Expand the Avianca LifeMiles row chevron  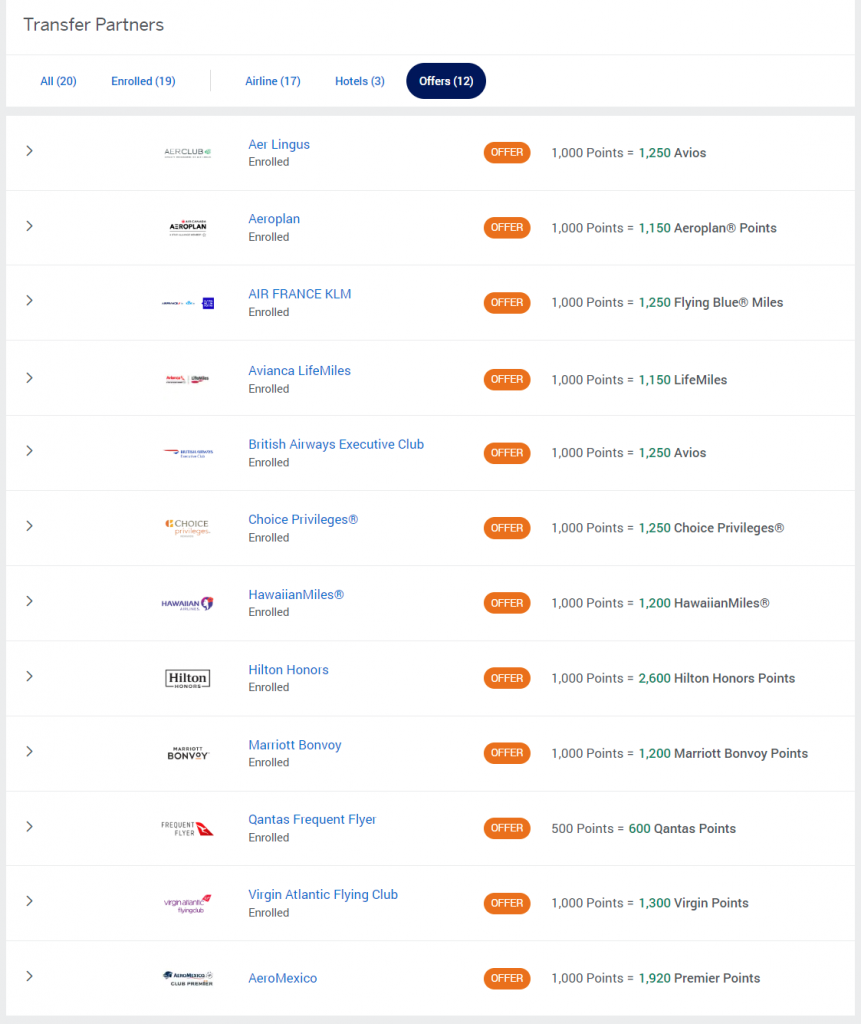coord(29,378)
